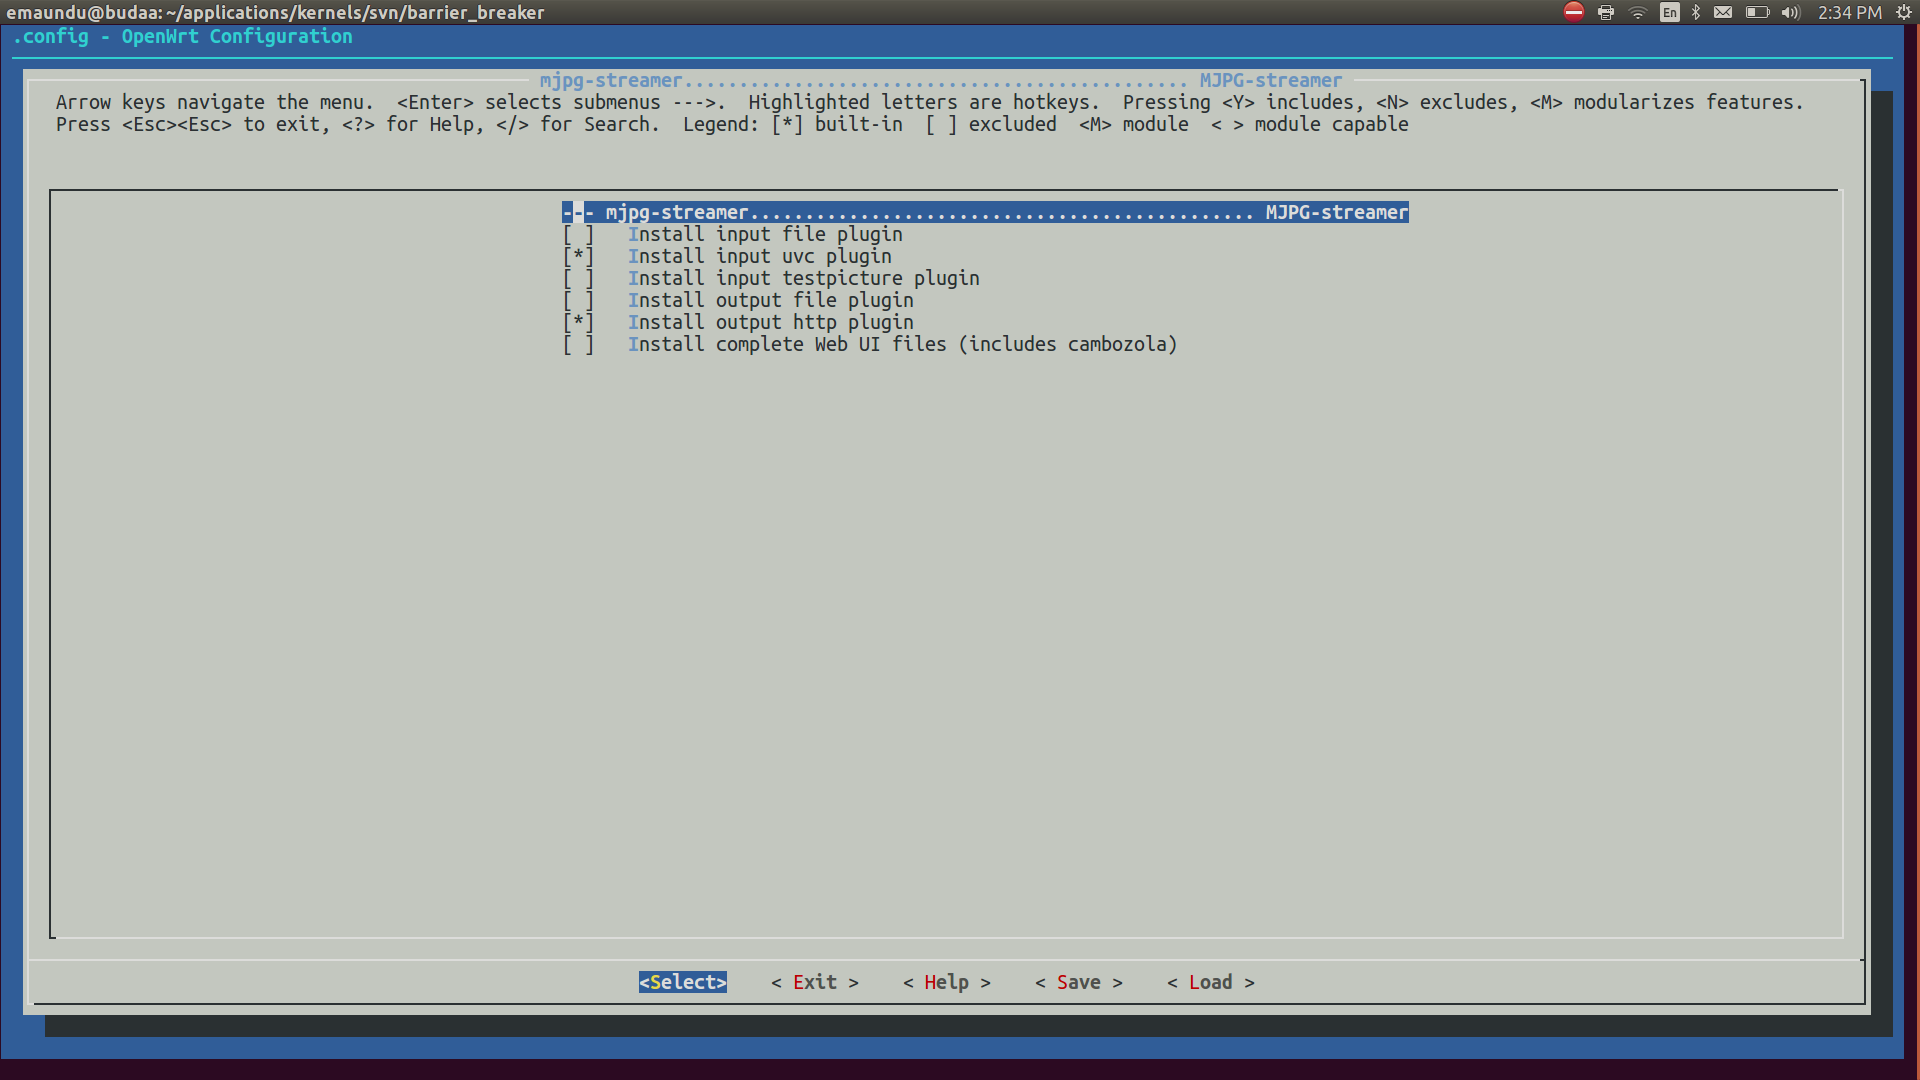Select the highlighted mjpg-streamer menu entry
This screenshot has height=1080, width=1920.
tap(984, 212)
